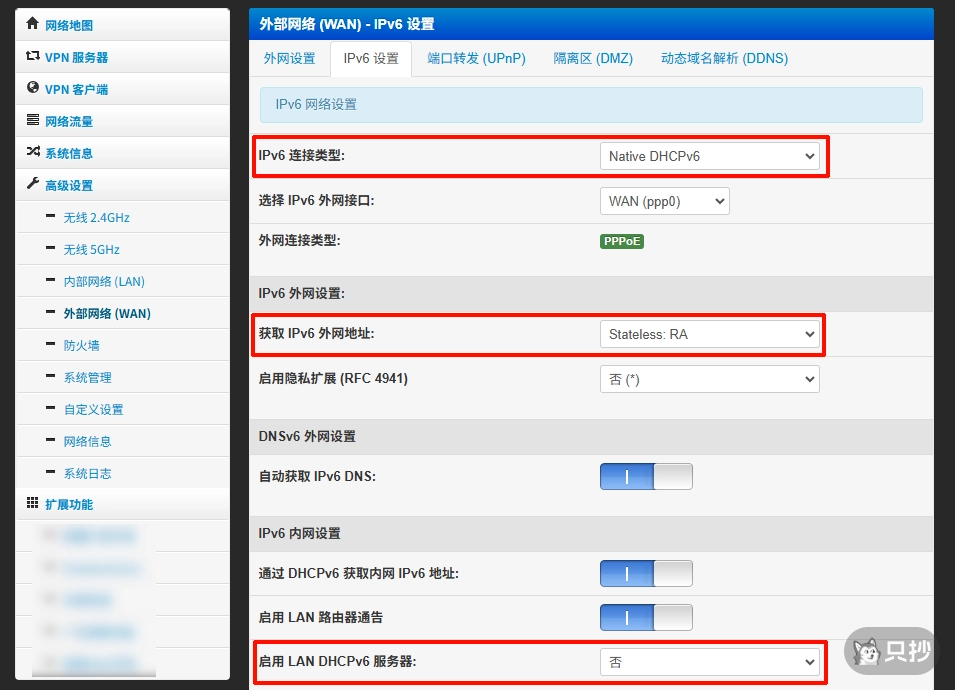Open the IPv6 连接类型 dropdown
Screen dimensions: 955x690
[x=709, y=156]
